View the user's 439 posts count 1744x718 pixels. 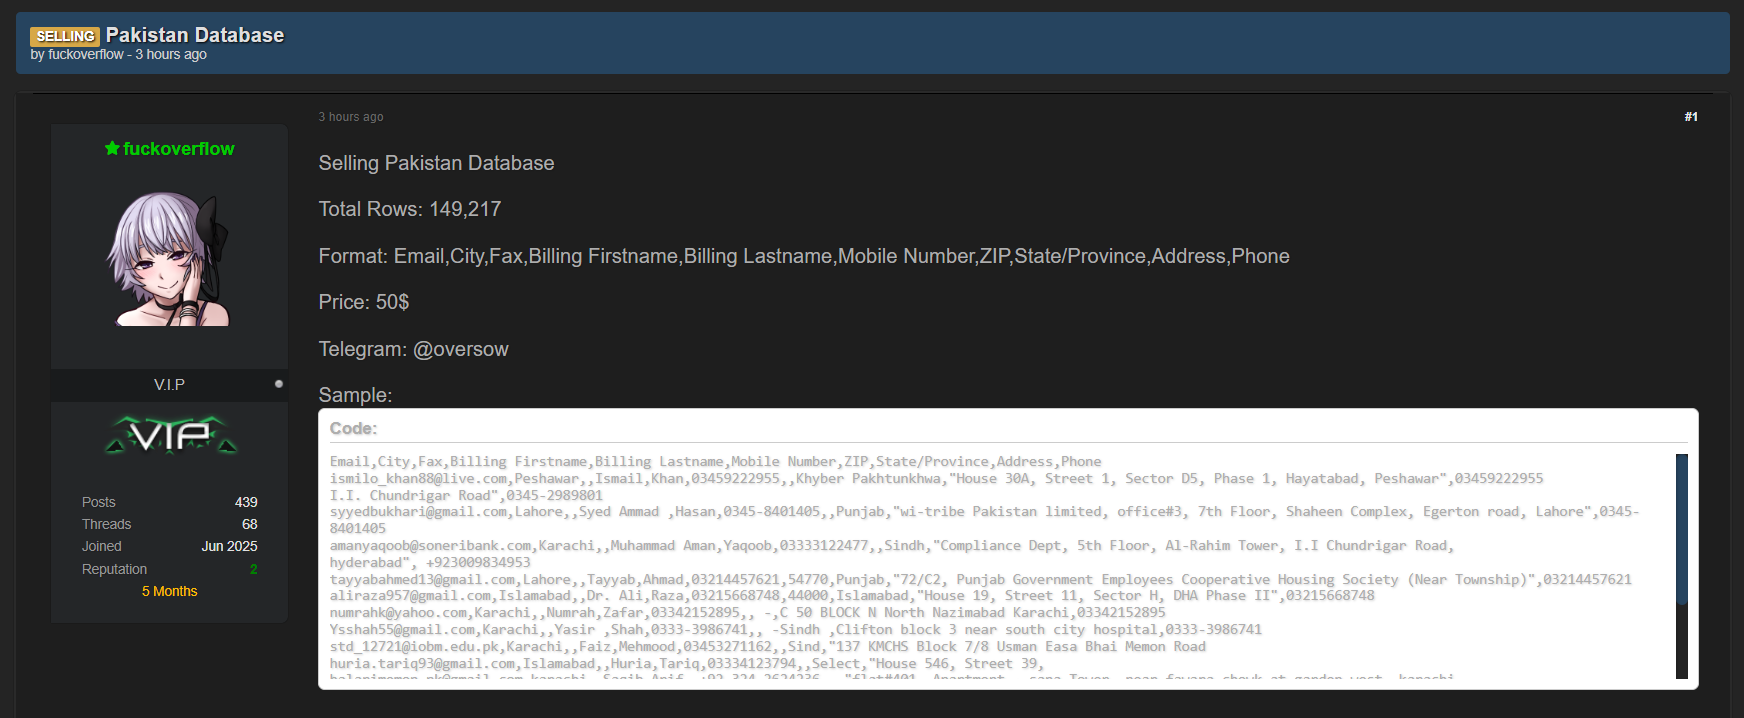[246, 502]
